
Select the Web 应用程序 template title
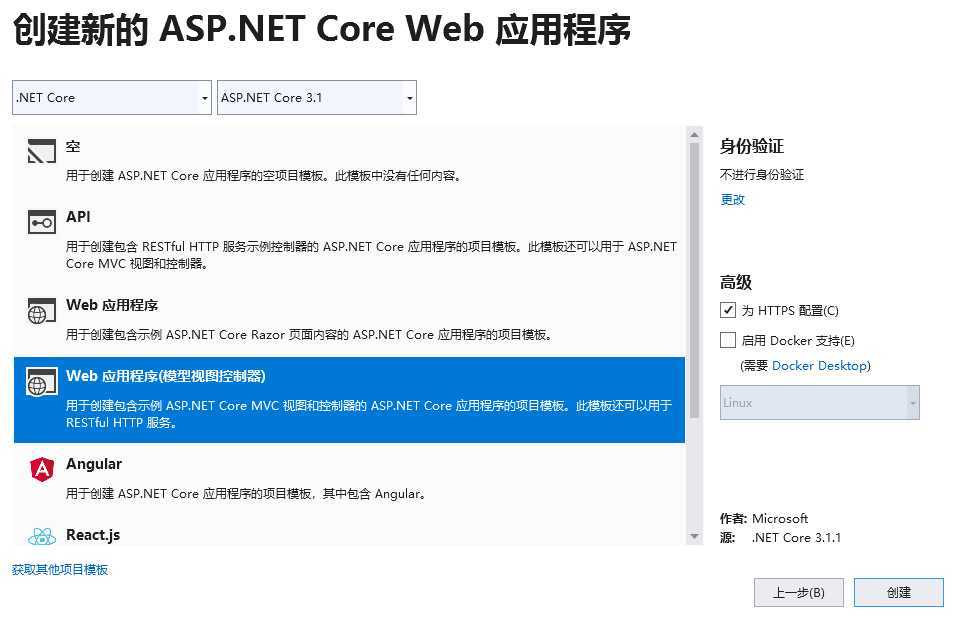coord(112,305)
